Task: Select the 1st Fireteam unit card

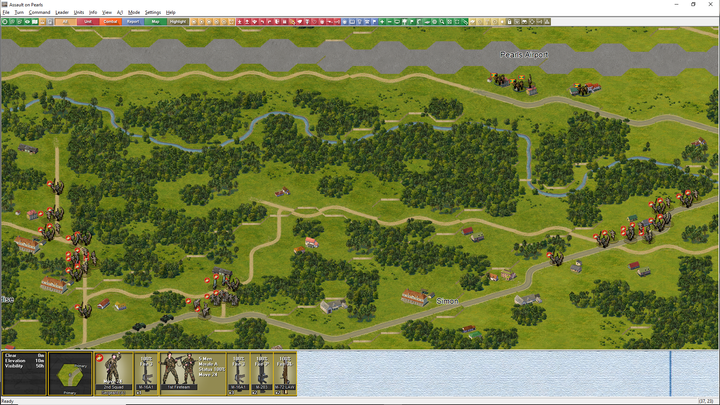Action: 192,373
